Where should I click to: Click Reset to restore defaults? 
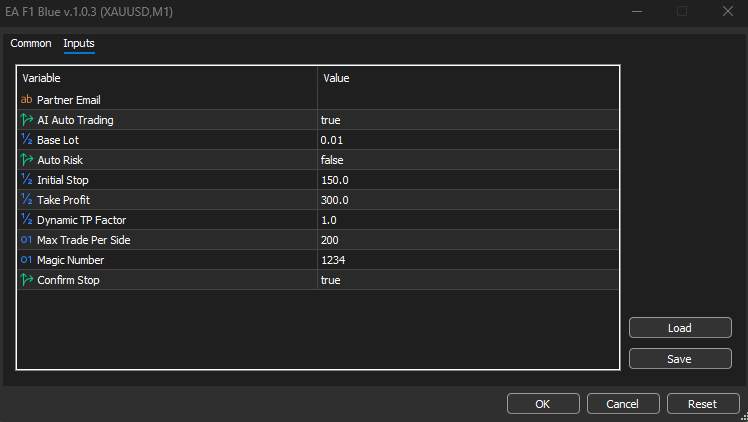point(703,404)
